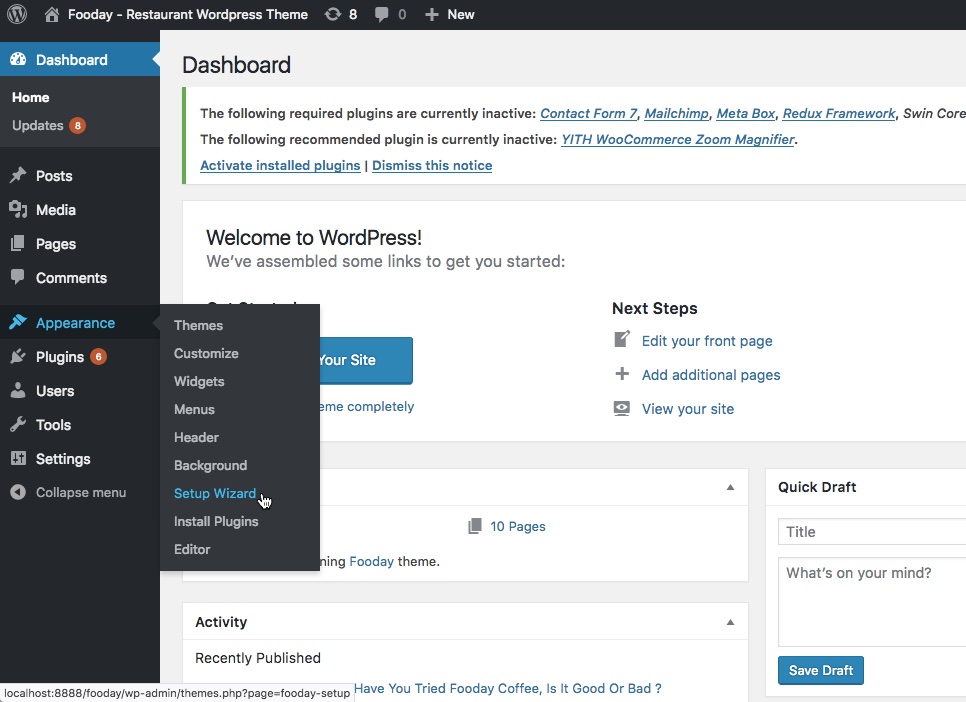This screenshot has height=702, width=966.
Task: Click the Posts pushpin icon
Action: click(x=18, y=176)
